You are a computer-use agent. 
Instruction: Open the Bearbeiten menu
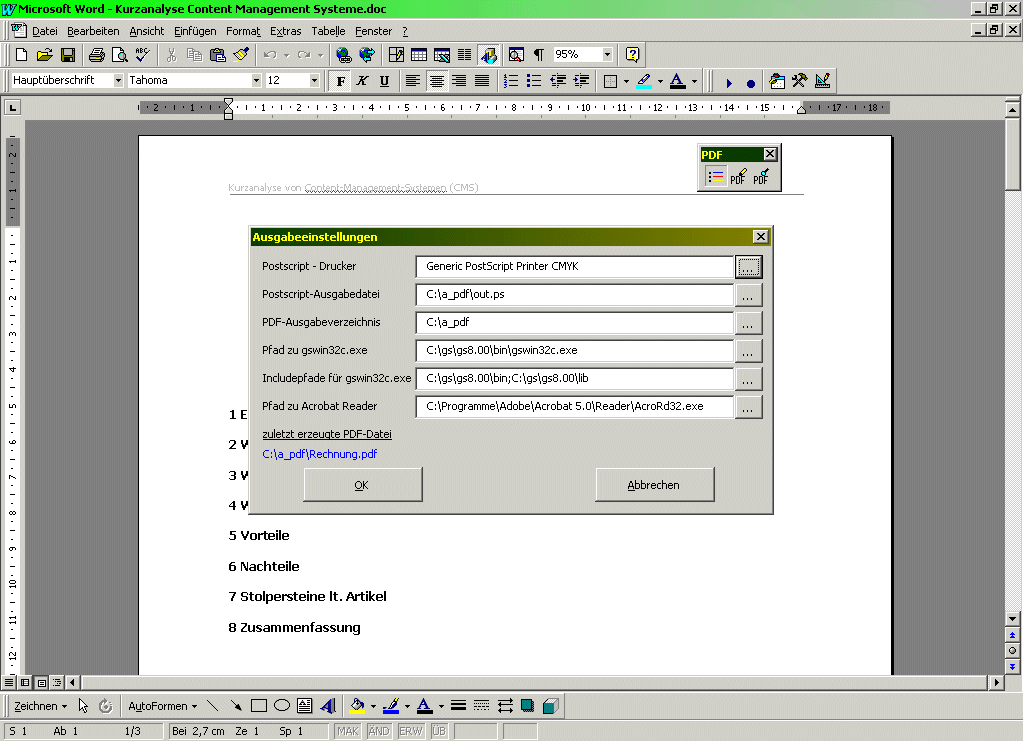pyautogui.click(x=93, y=31)
